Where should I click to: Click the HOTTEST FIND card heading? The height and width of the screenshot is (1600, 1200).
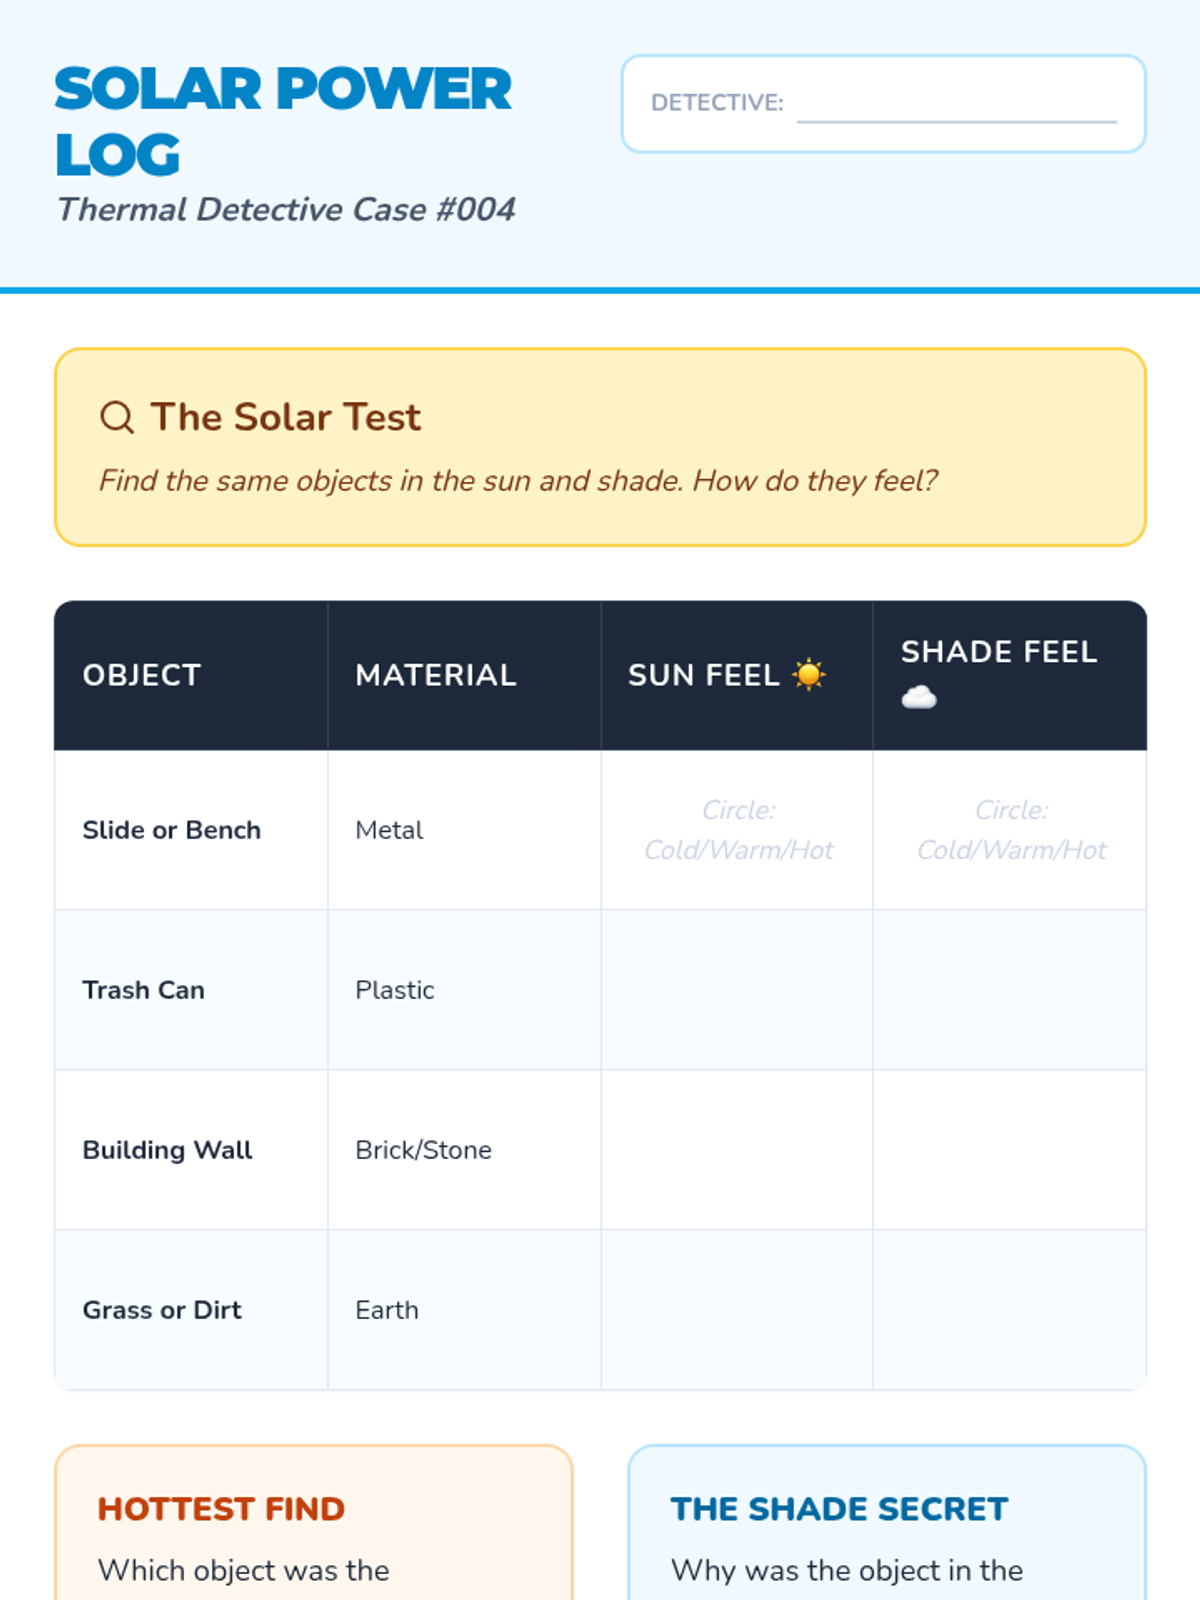(x=221, y=1509)
